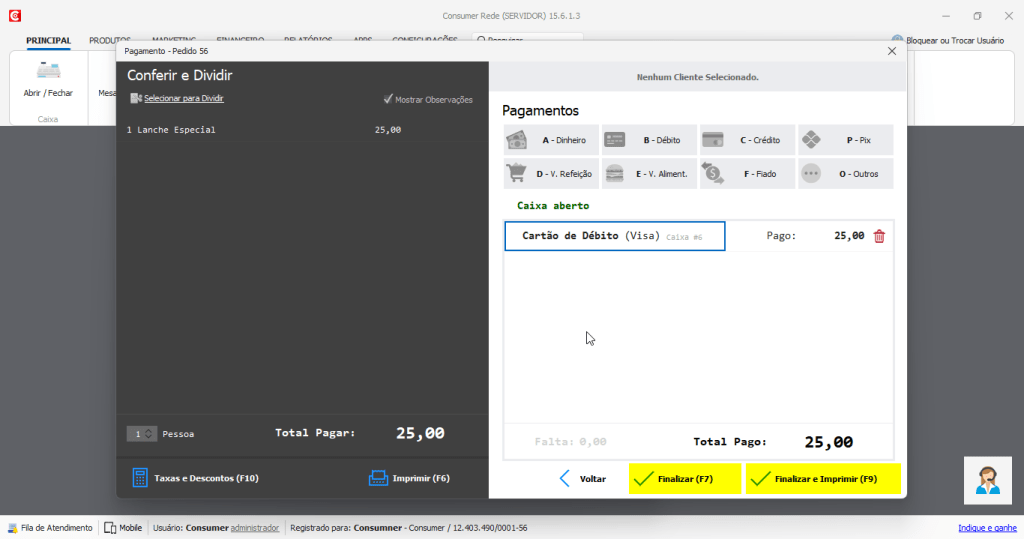Delete the Cartão de Débito payment
This screenshot has width=1024, height=539.
[879, 237]
